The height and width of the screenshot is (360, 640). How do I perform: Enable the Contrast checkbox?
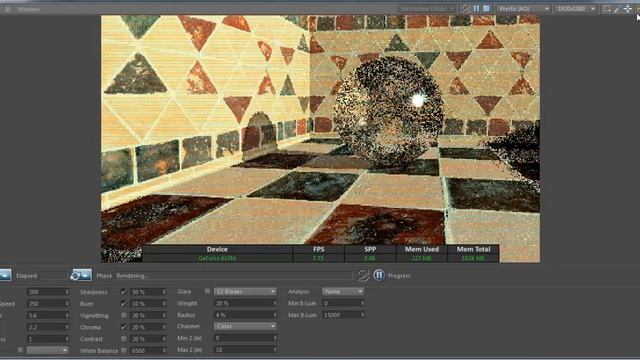[x=123, y=339]
